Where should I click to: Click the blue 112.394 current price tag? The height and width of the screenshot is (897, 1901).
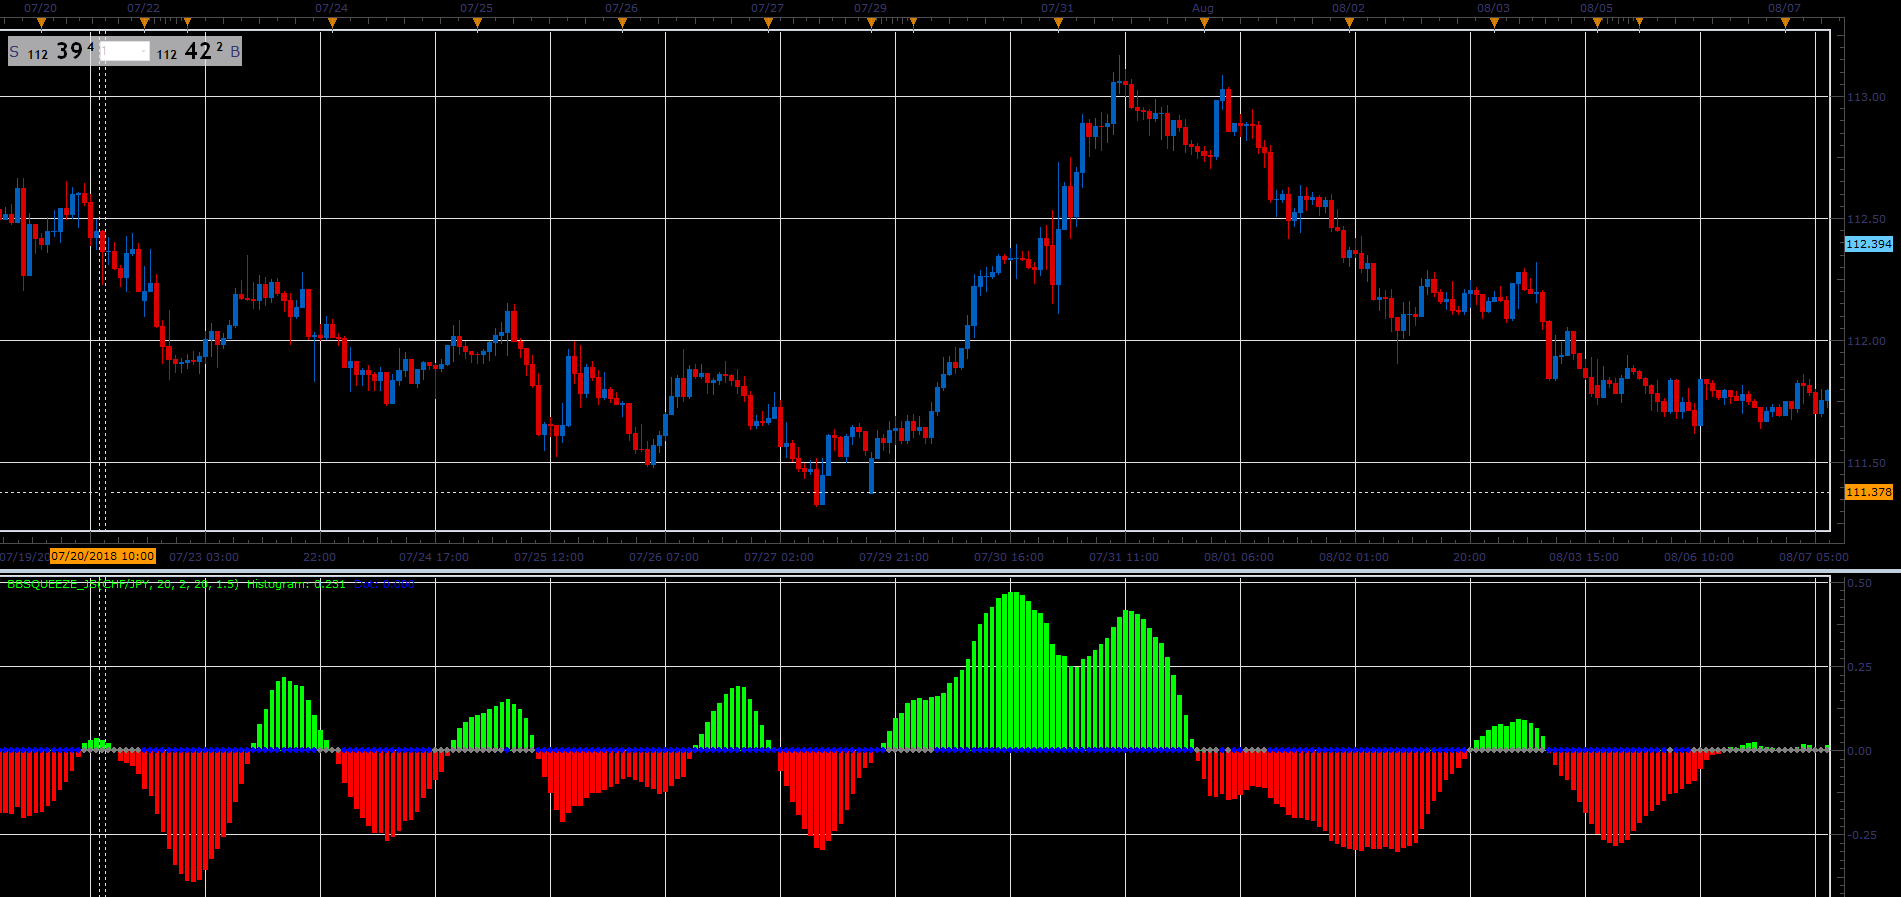(1868, 244)
